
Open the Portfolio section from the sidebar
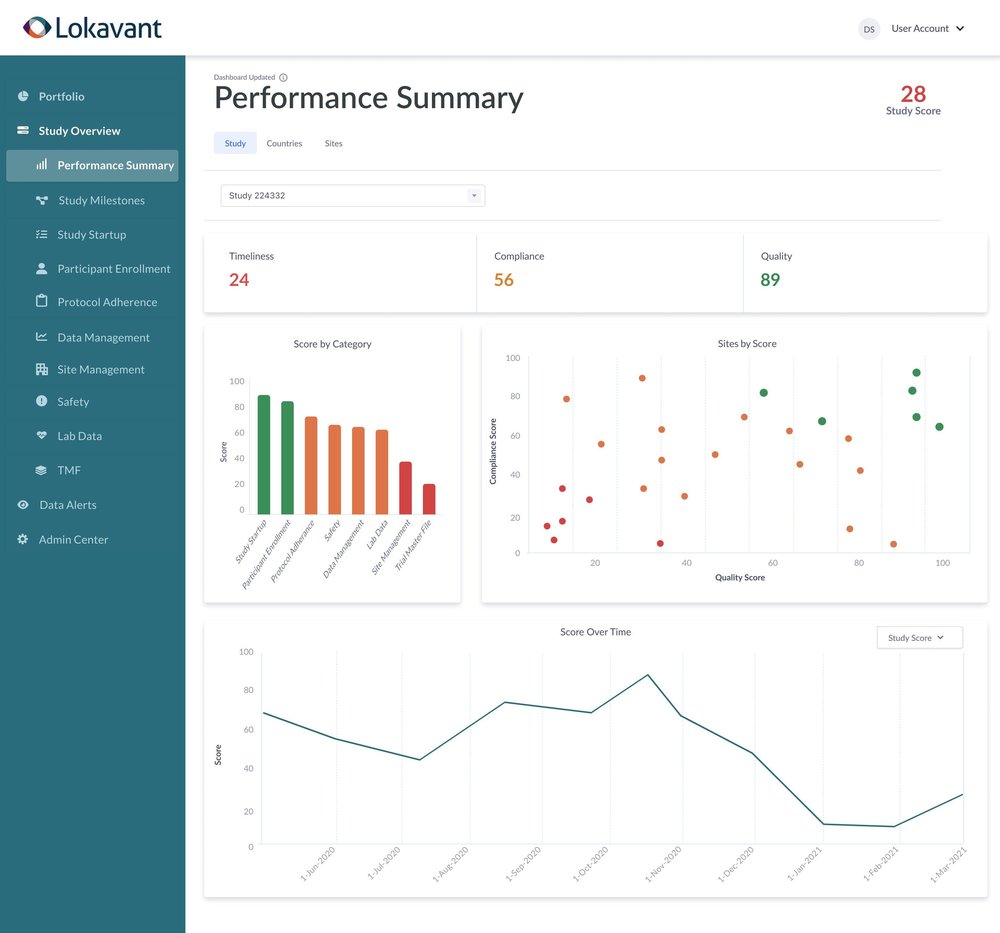pos(60,96)
